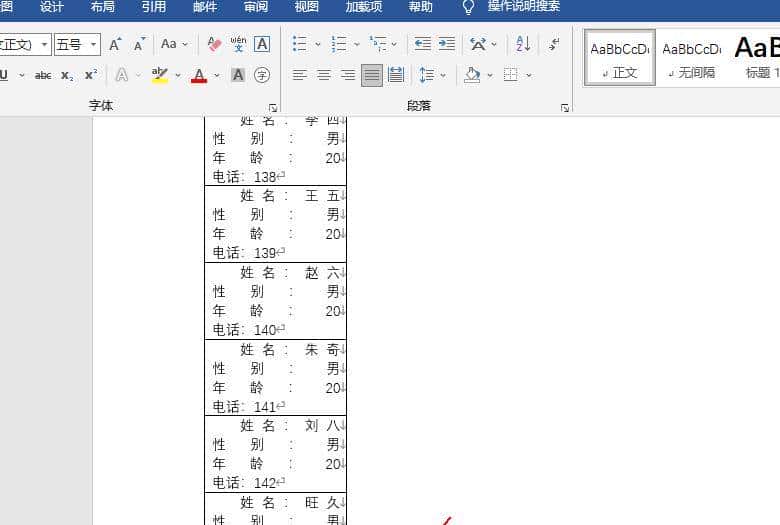
Task: Center align the text
Action: click(x=324, y=75)
